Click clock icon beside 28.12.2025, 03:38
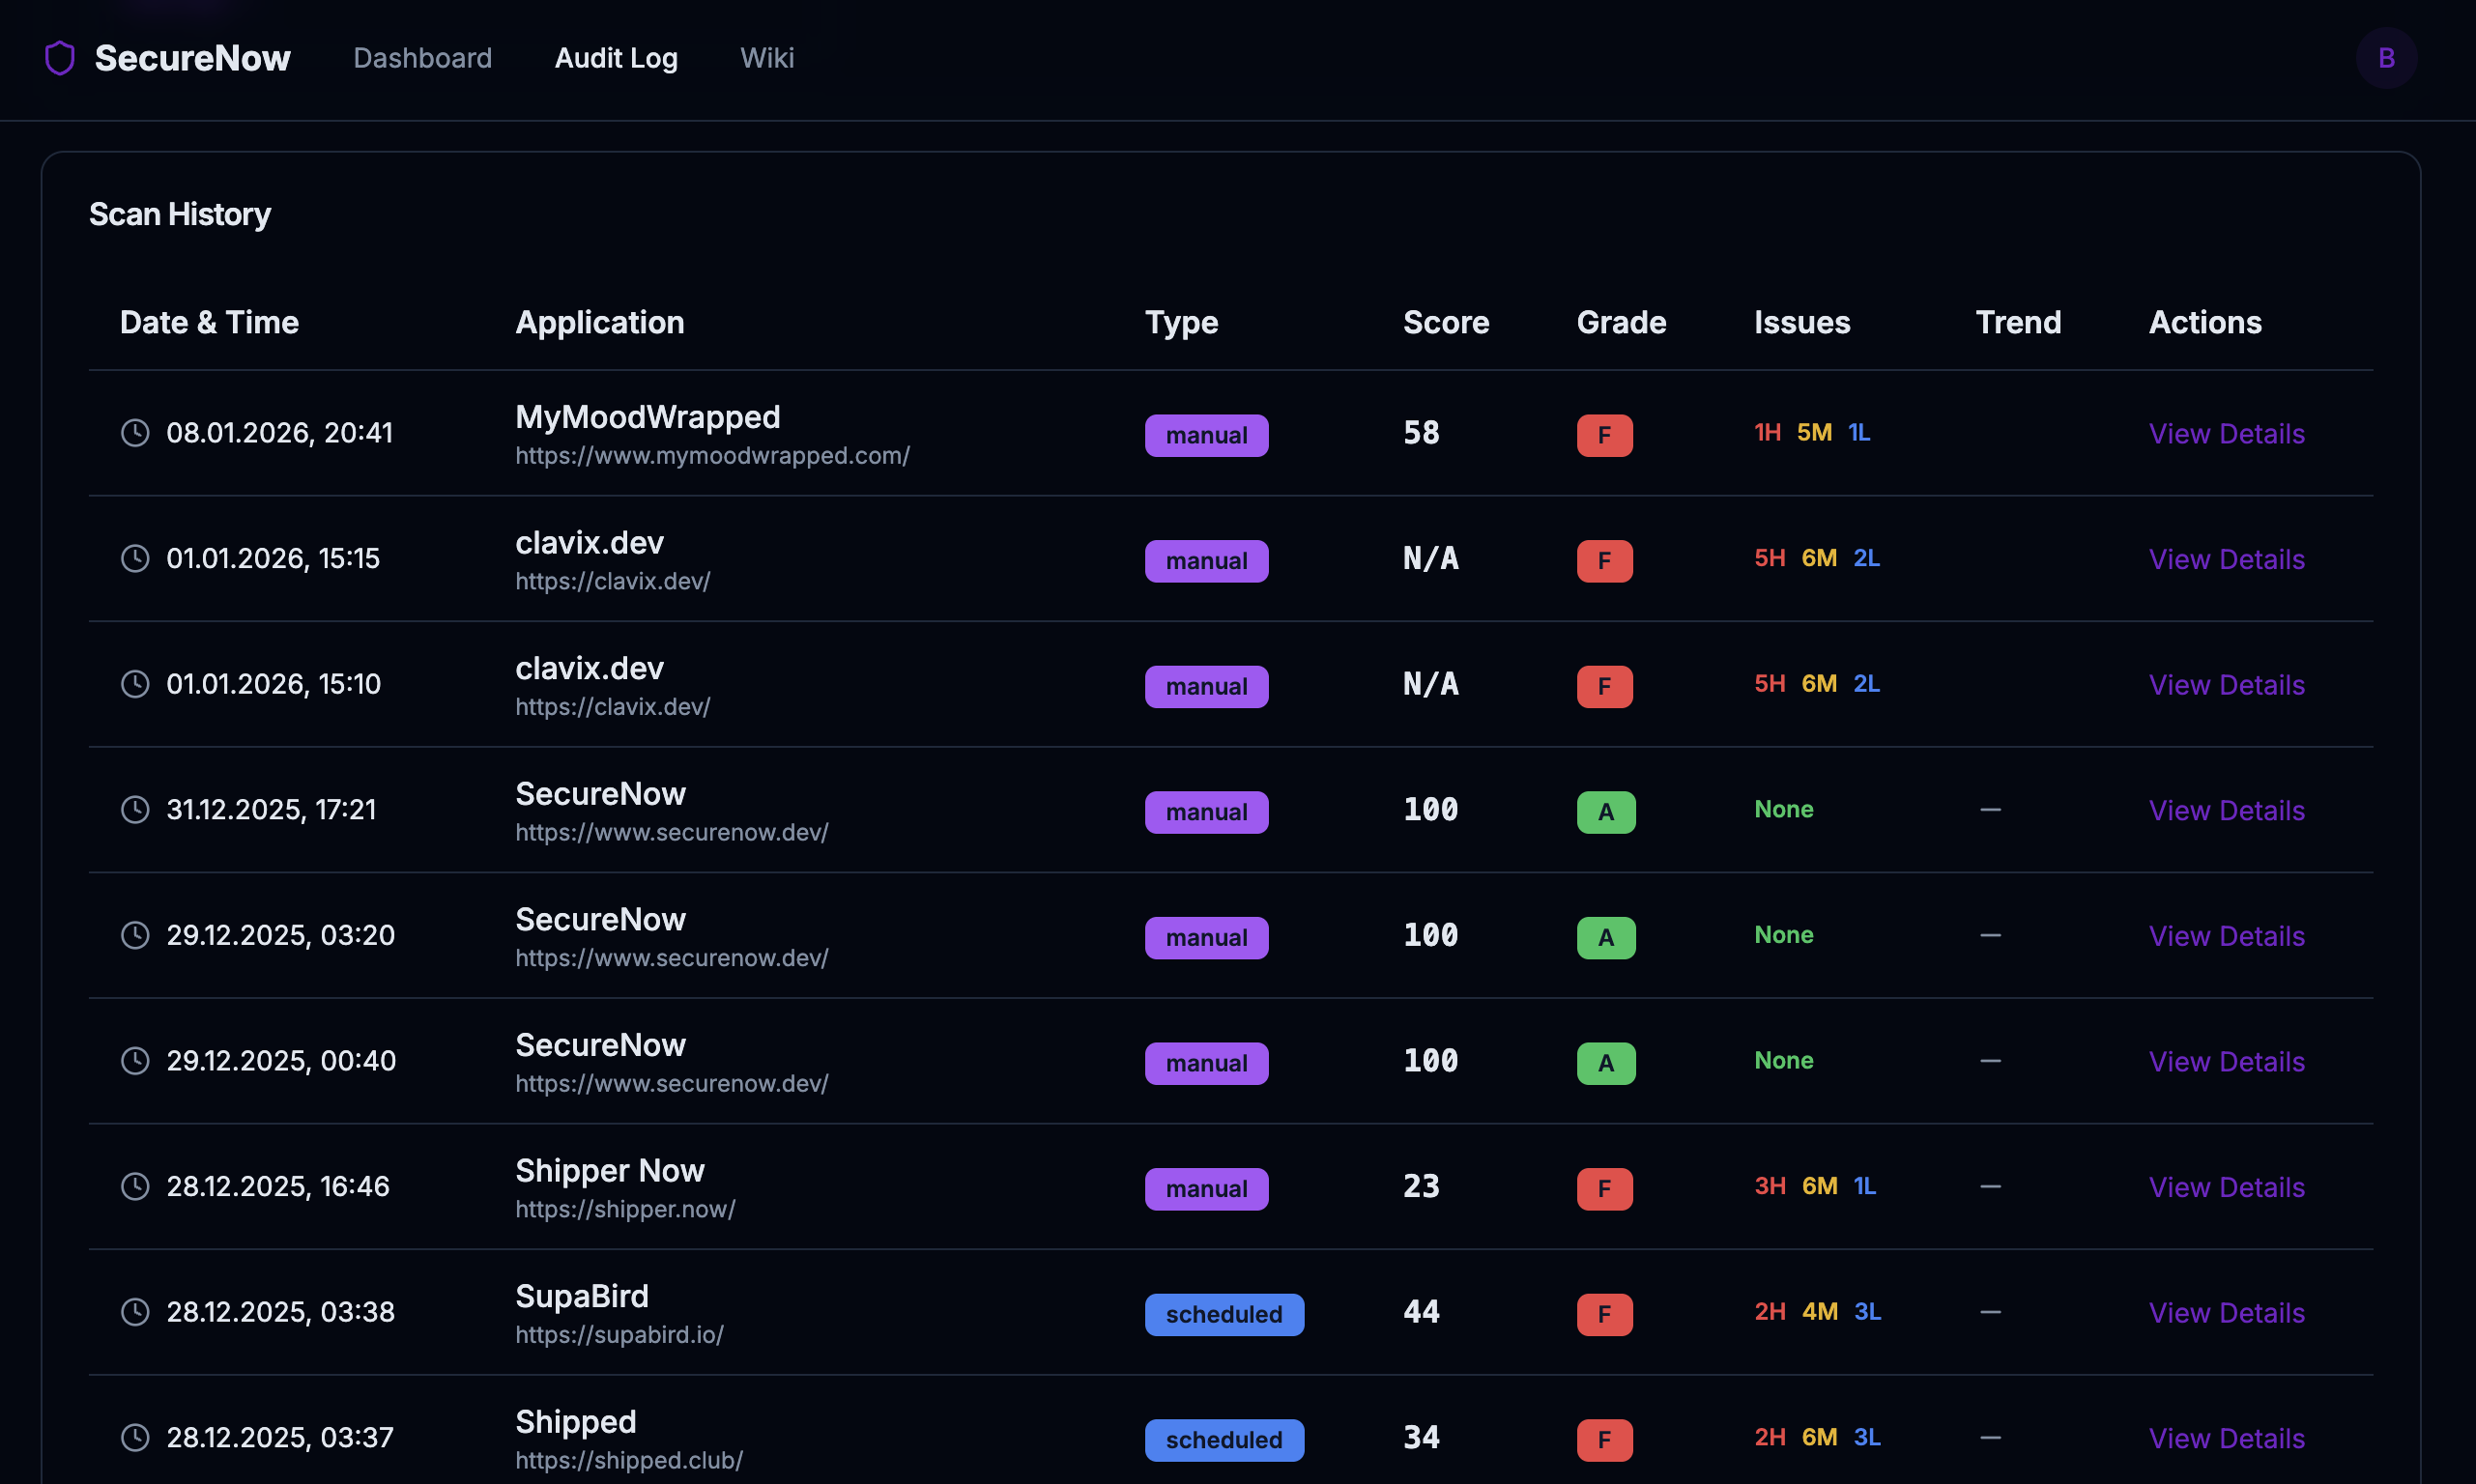The width and height of the screenshot is (2476, 1484). [x=135, y=1312]
